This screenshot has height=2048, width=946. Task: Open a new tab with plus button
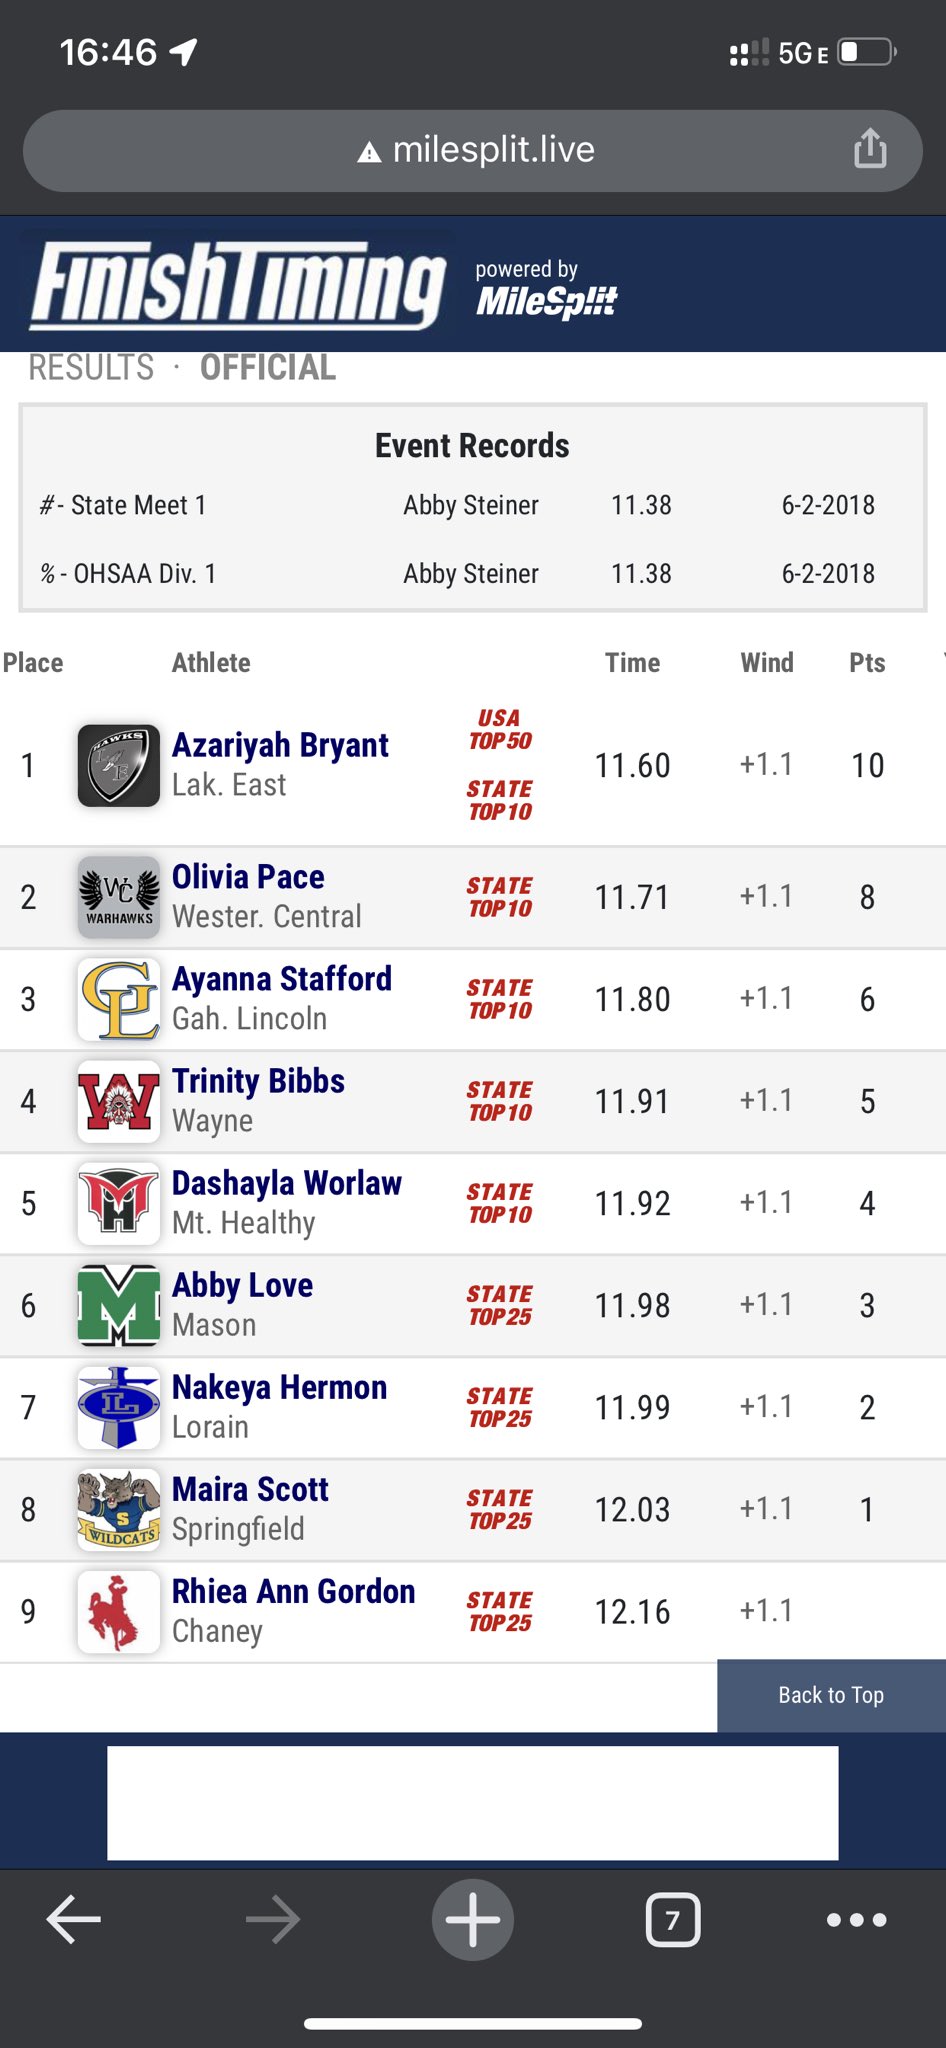click(473, 1919)
